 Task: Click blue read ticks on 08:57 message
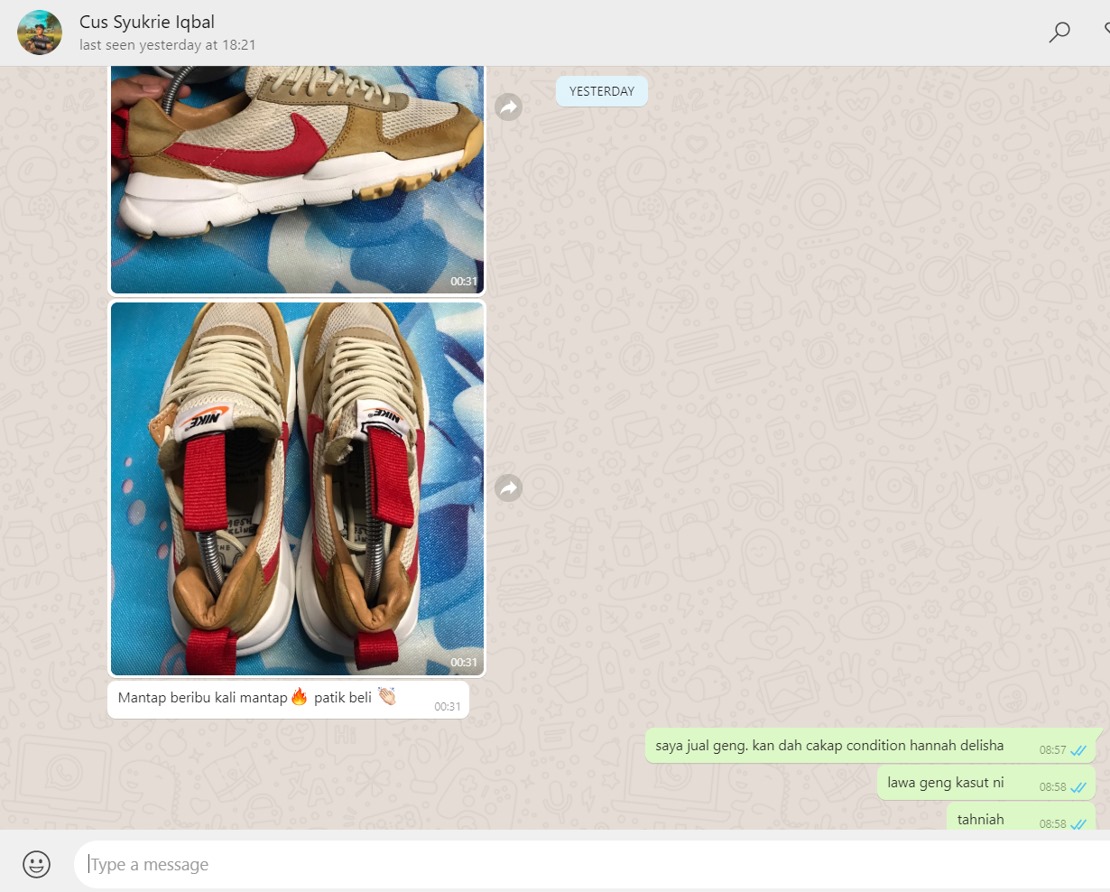pos(1078,750)
